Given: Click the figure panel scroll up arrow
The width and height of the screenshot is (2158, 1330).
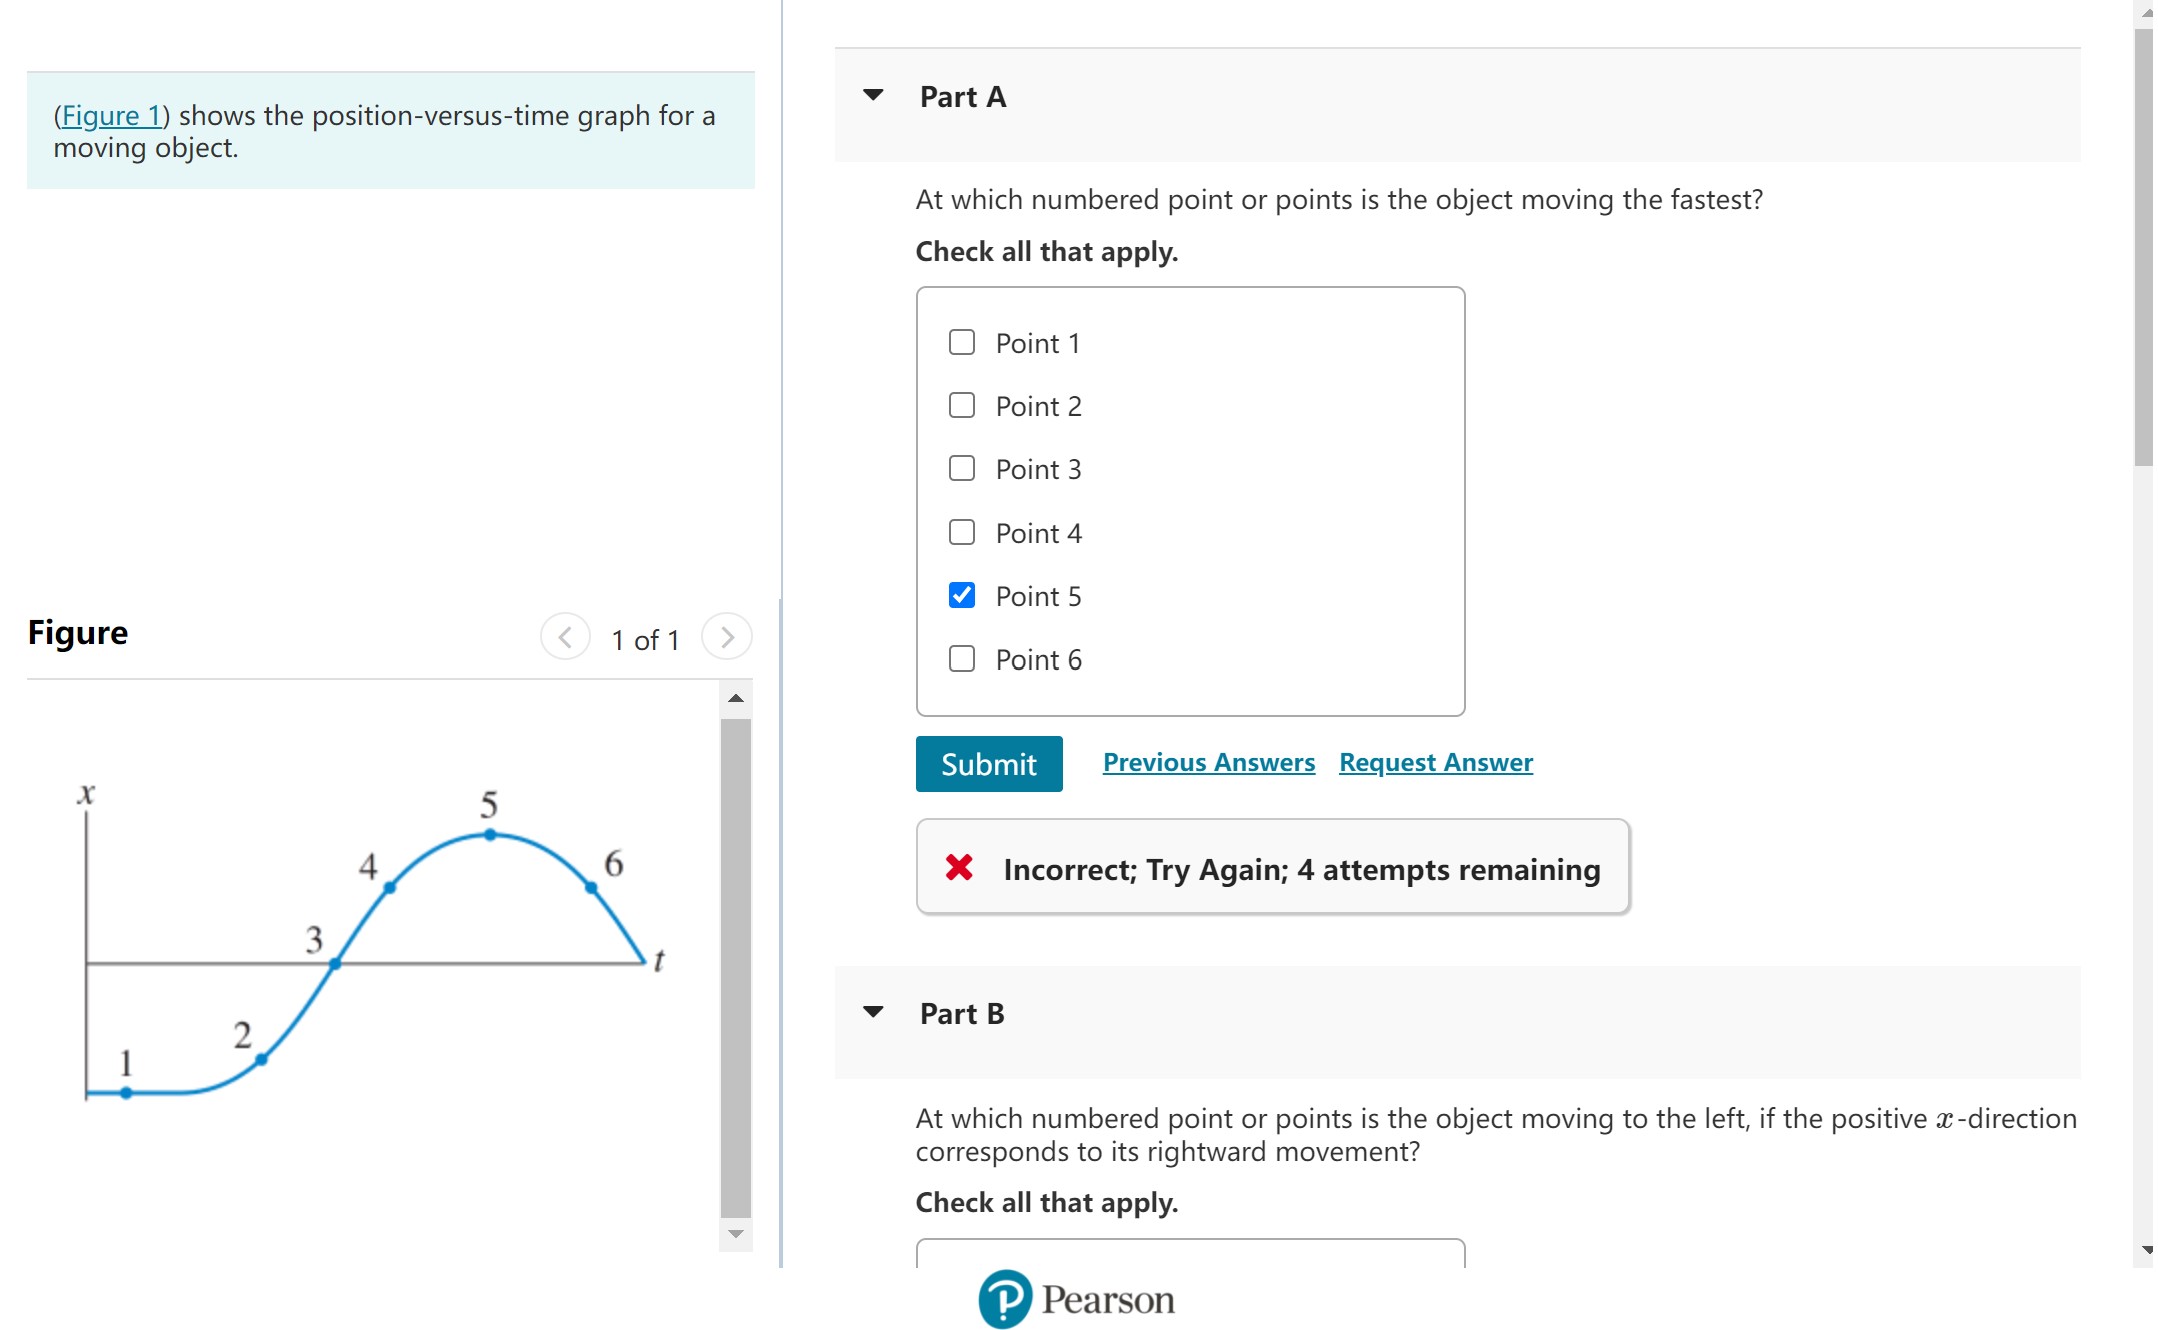Looking at the screenshot, I should [x=736, y=698].
